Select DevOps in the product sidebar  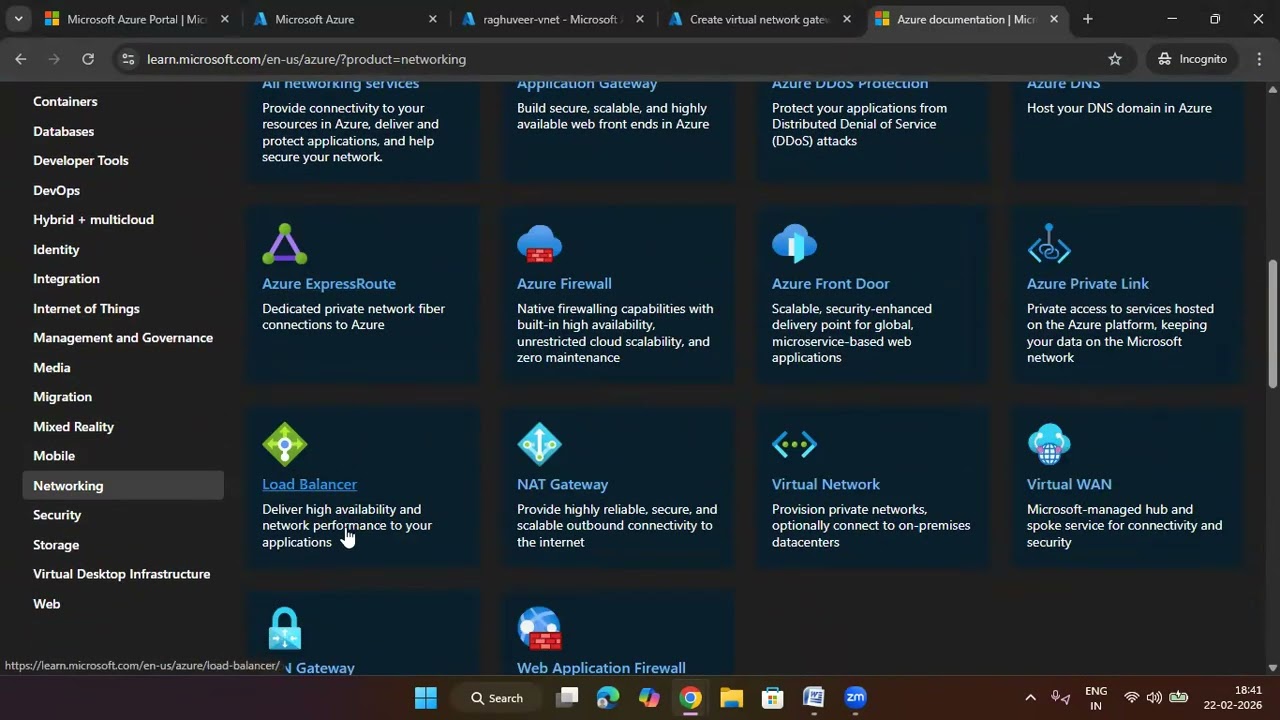[56, 190]
